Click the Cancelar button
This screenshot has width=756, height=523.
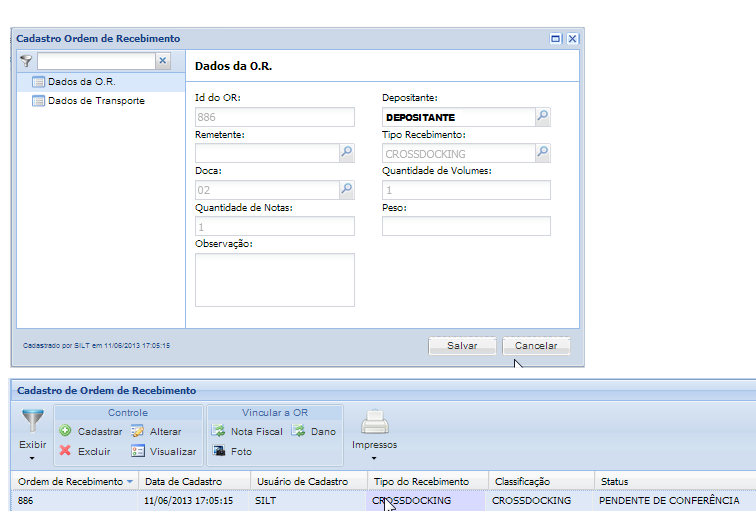coord(536,346)
